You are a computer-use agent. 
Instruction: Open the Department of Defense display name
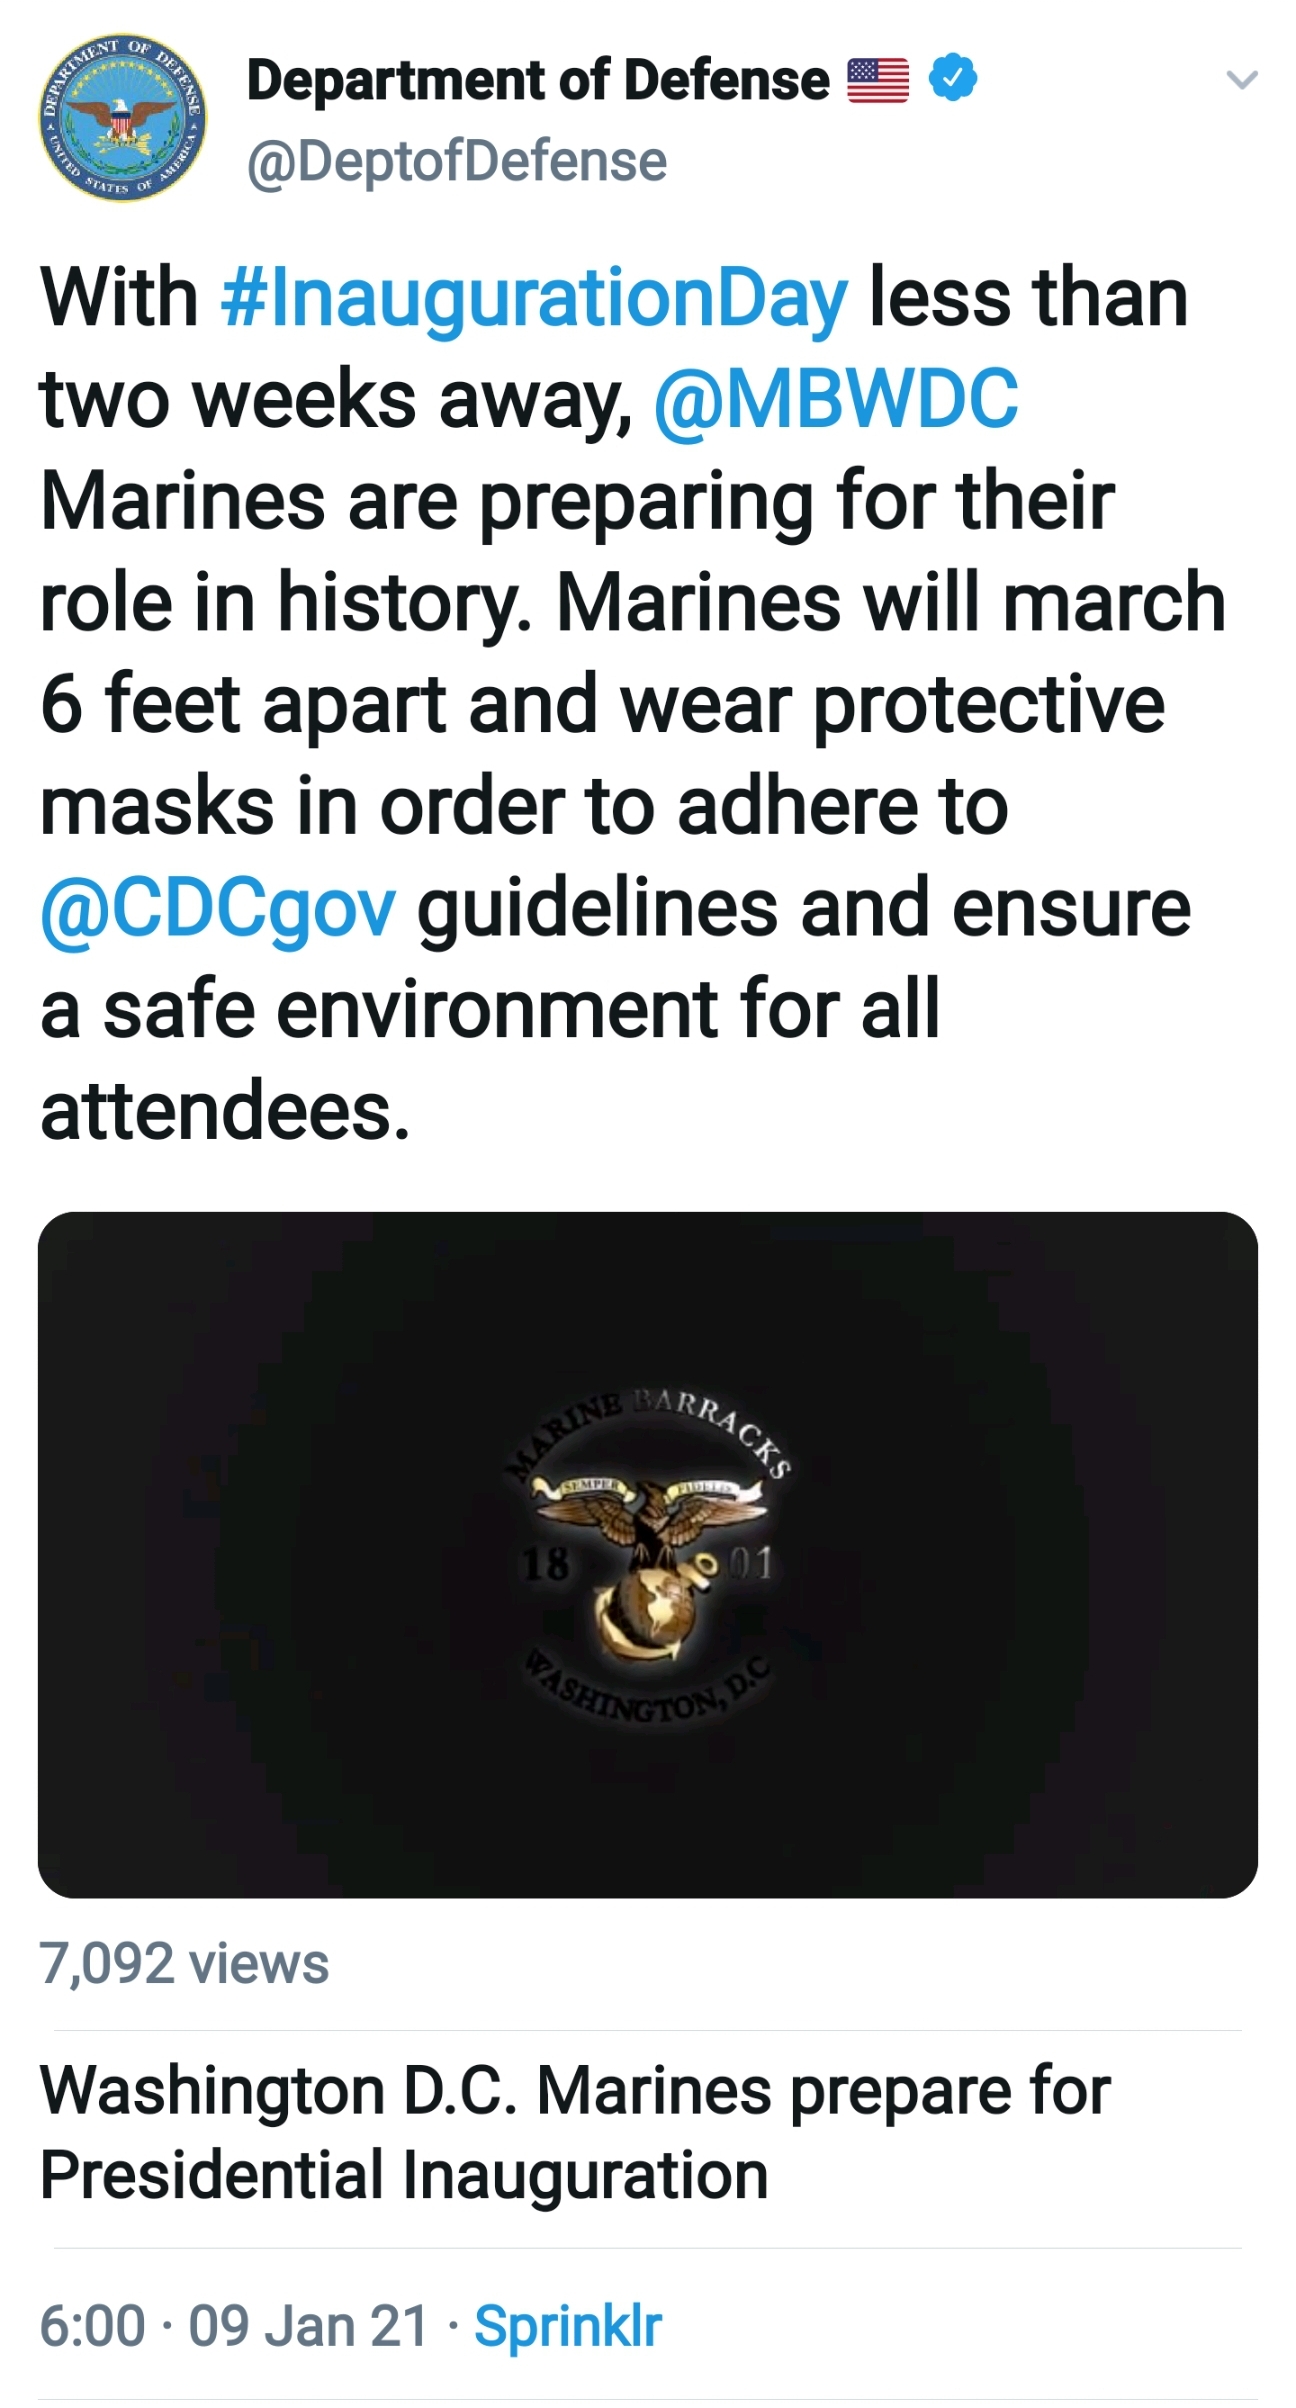tap(537, 80)
